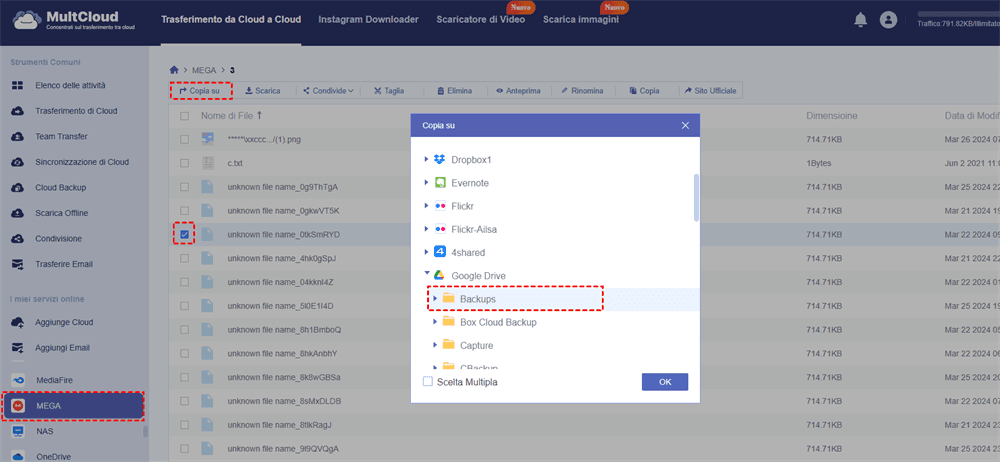Click Anteprima toolbar button
This screenshot has height=462, width=1000.
point(518,91)
